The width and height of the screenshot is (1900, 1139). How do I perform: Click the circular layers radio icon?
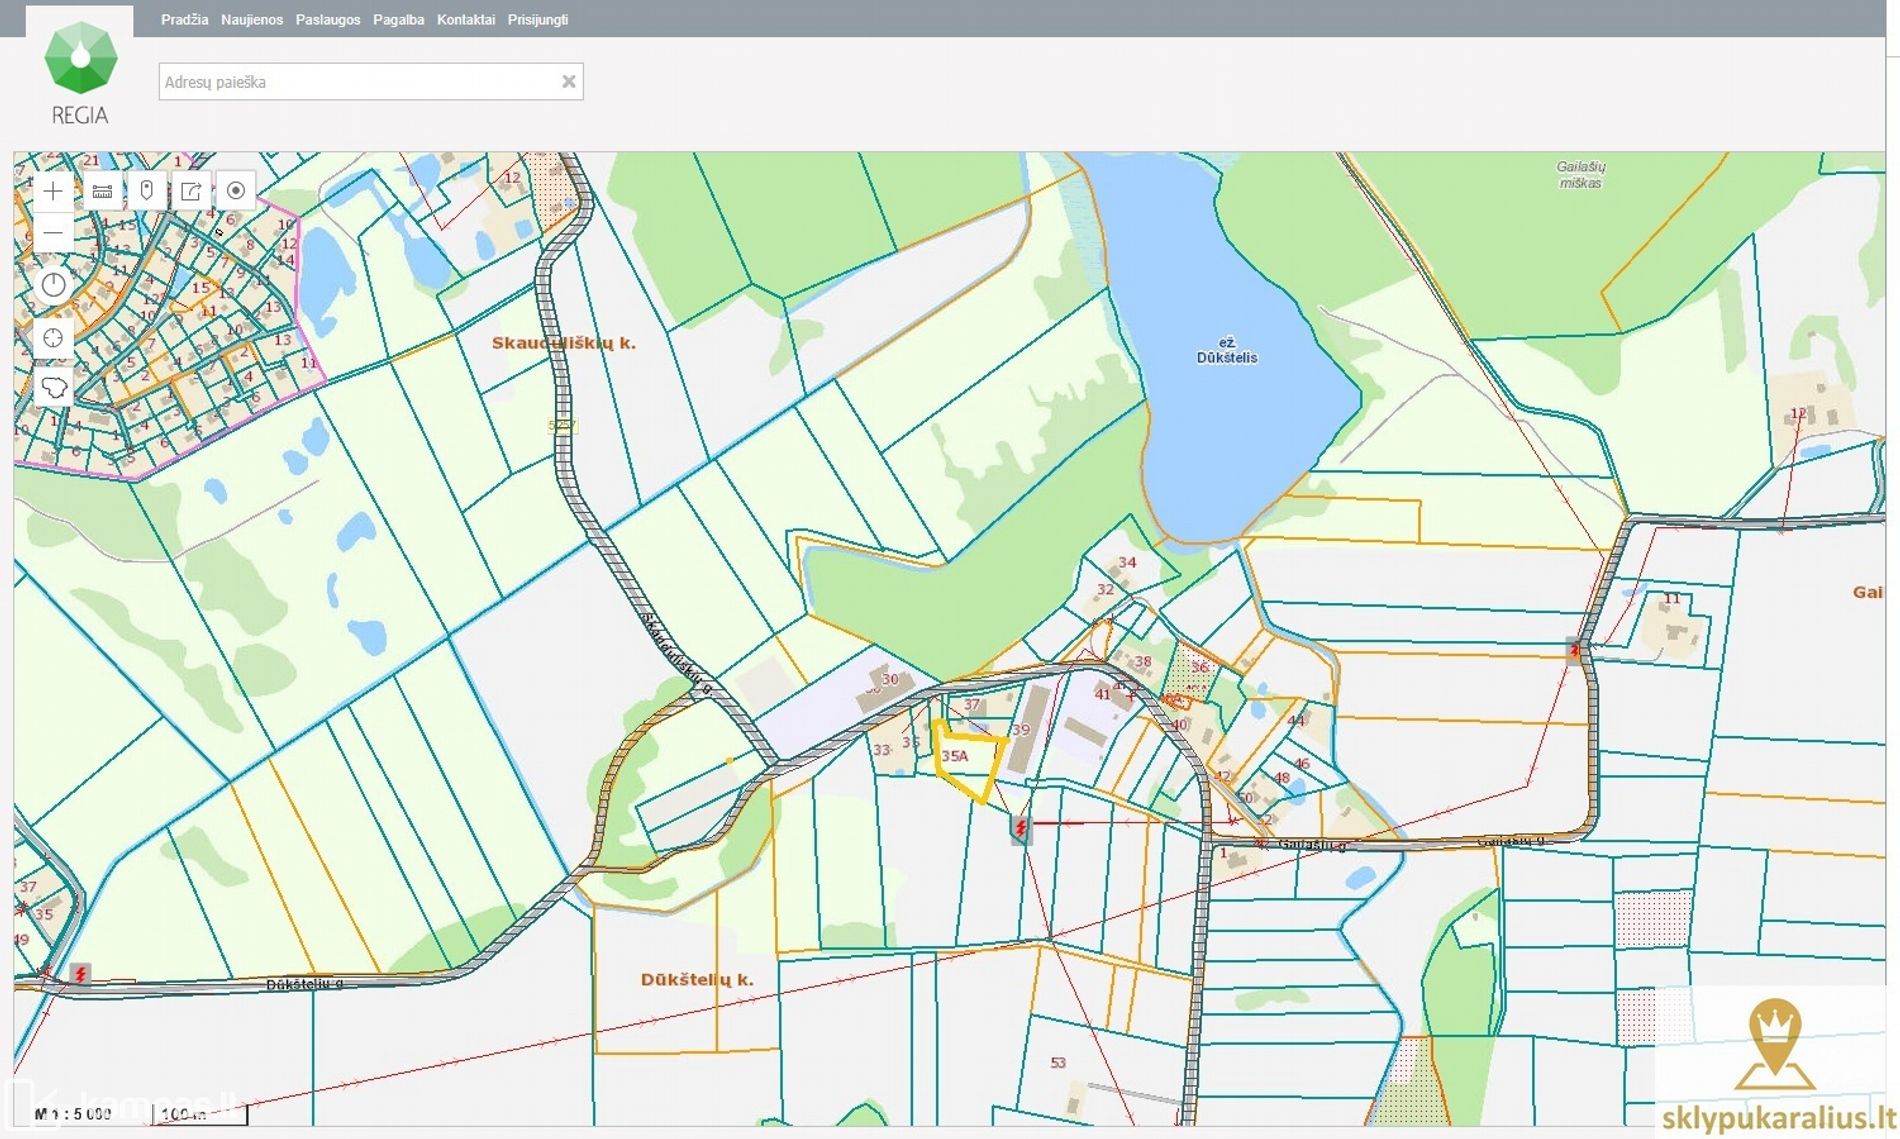236,191
